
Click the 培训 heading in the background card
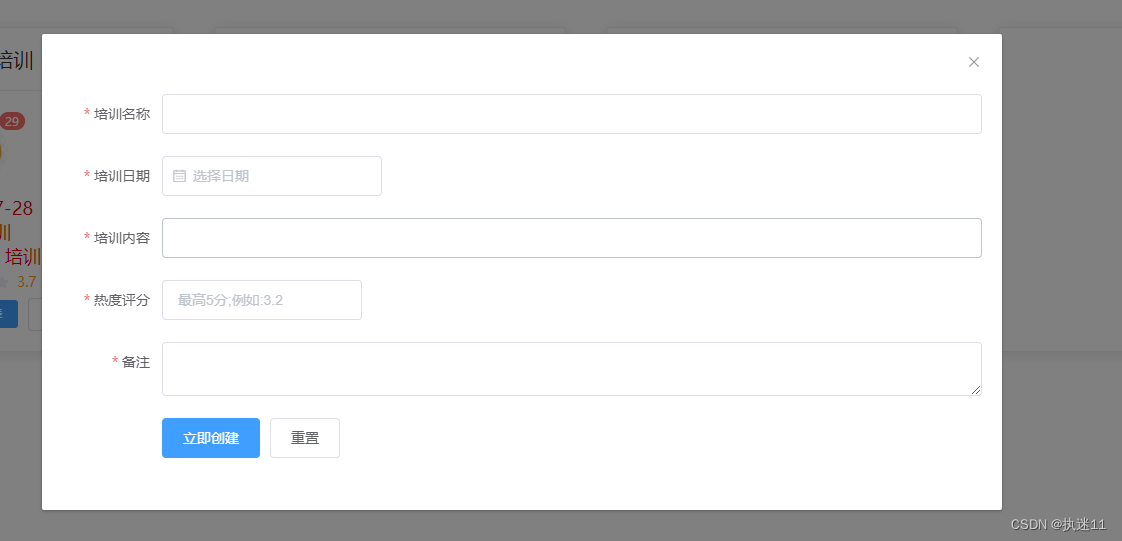(x=16, y=61)
